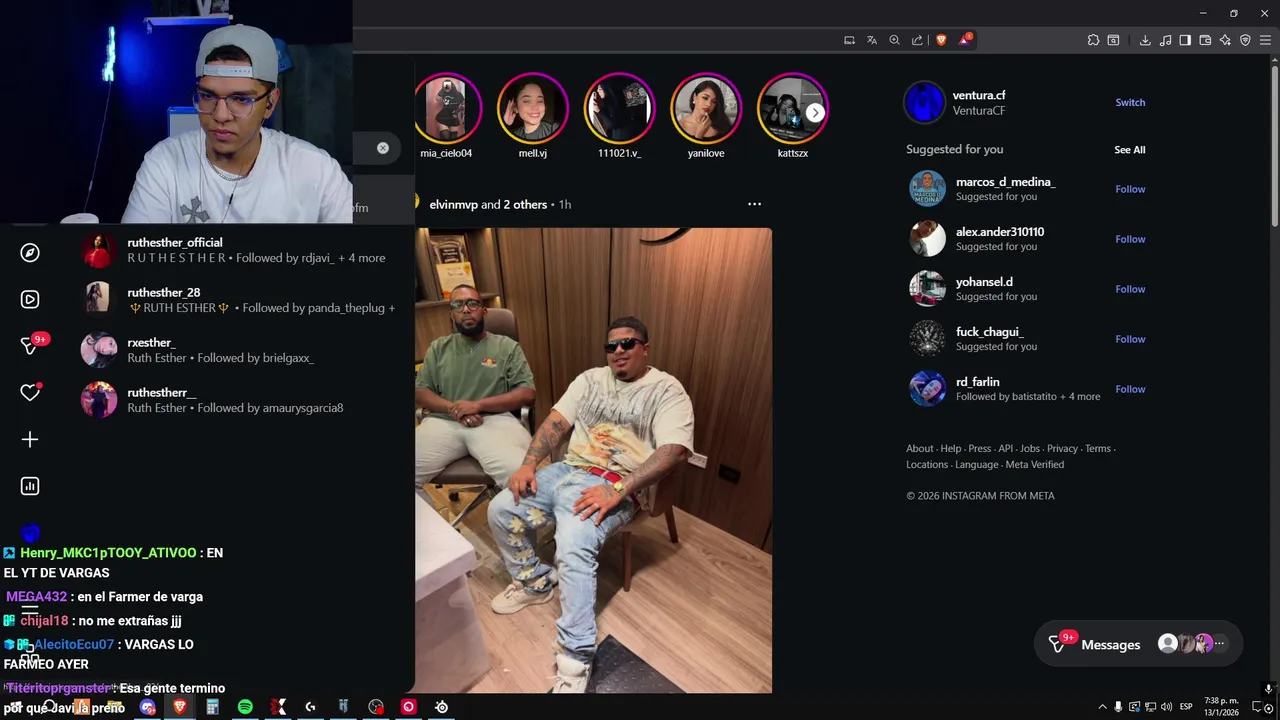
Task: Open three-dot options on elvinmvp post
Action: 754,204
